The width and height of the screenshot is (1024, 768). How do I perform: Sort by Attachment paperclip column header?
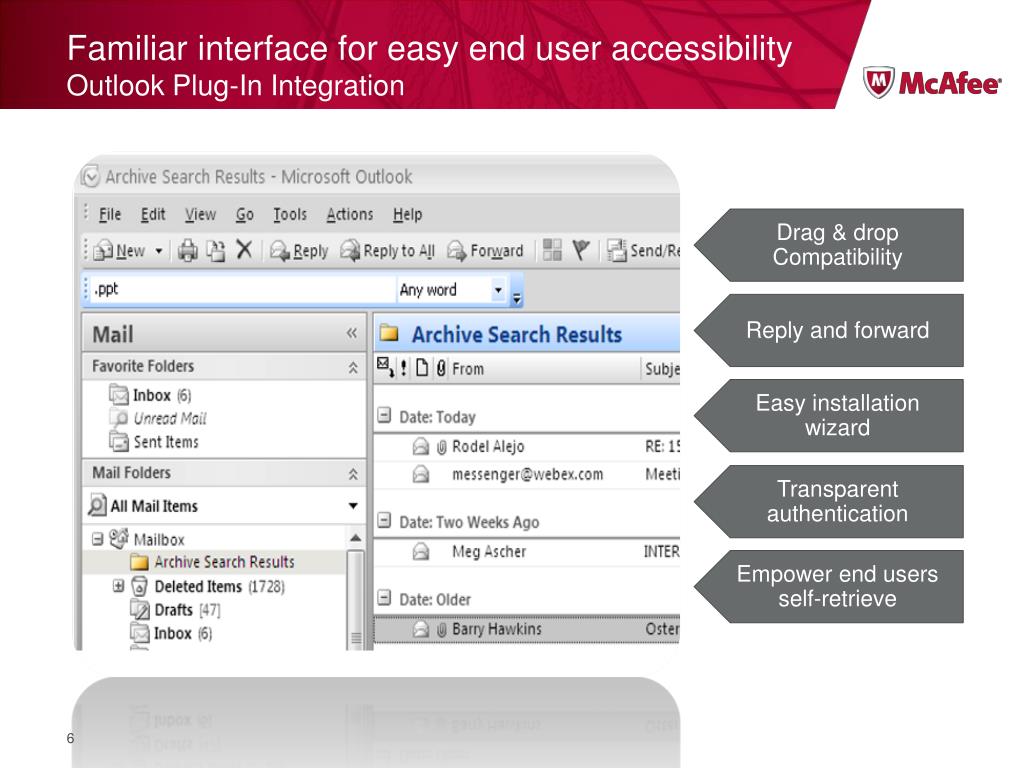pyautogui.click(x=441, y=368)
